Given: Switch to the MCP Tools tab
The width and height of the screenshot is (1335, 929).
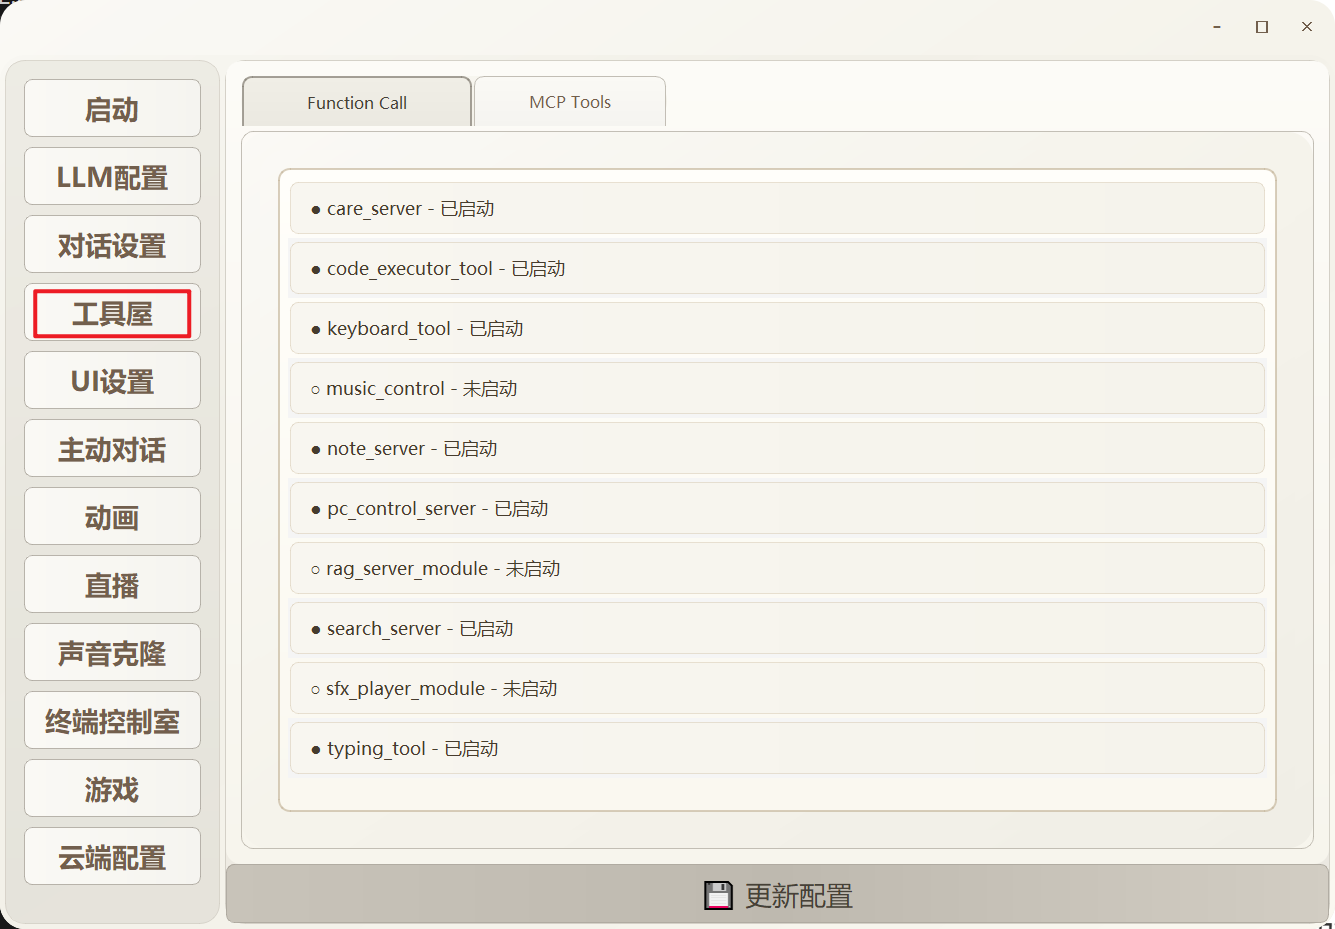Looking at the screenshot, I should pos(569,102).
